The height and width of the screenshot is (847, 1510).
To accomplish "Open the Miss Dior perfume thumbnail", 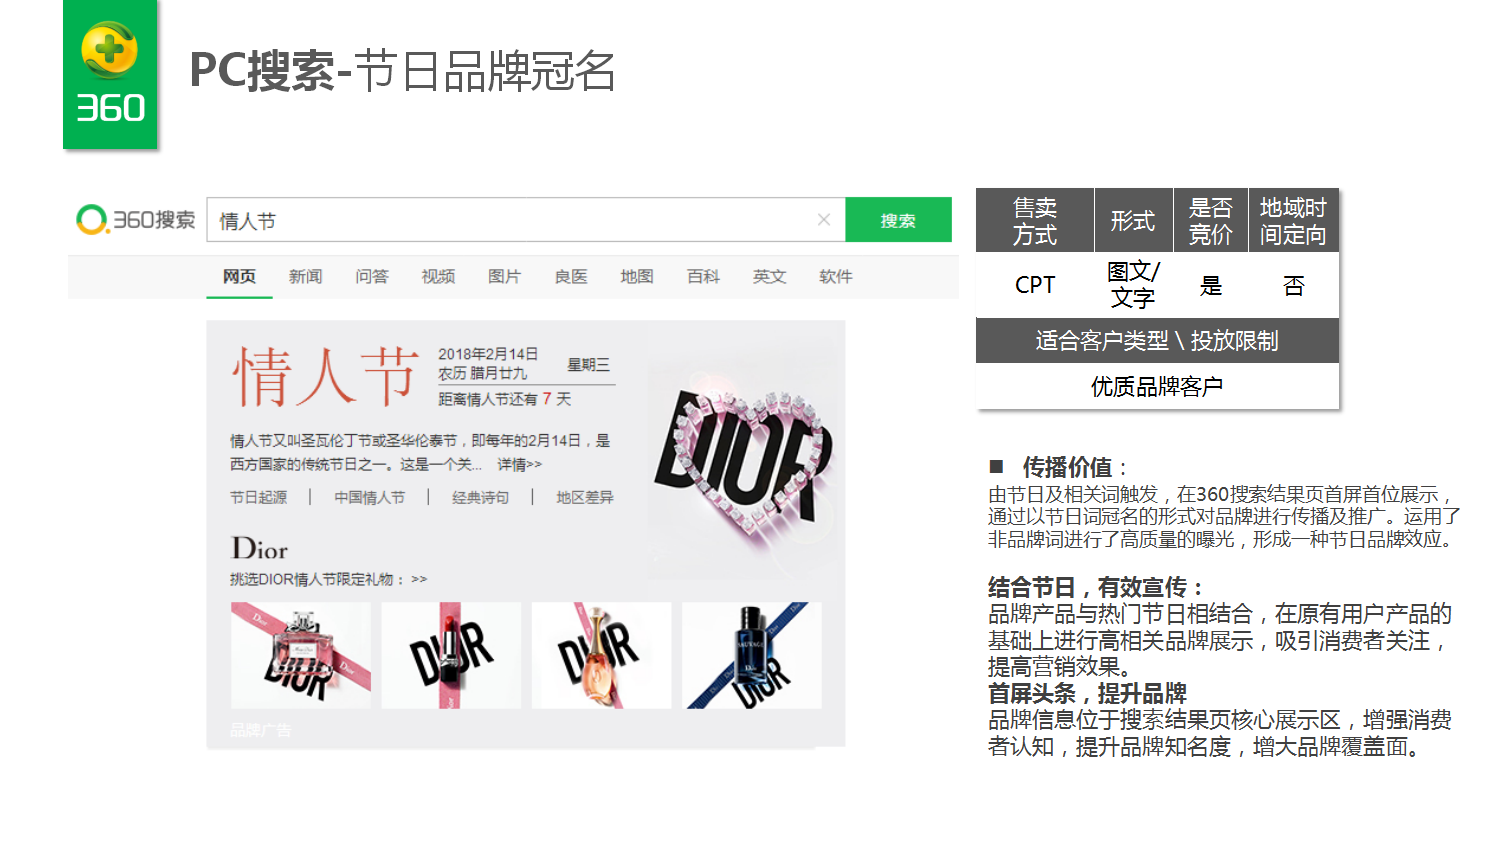I will point(301,655).
